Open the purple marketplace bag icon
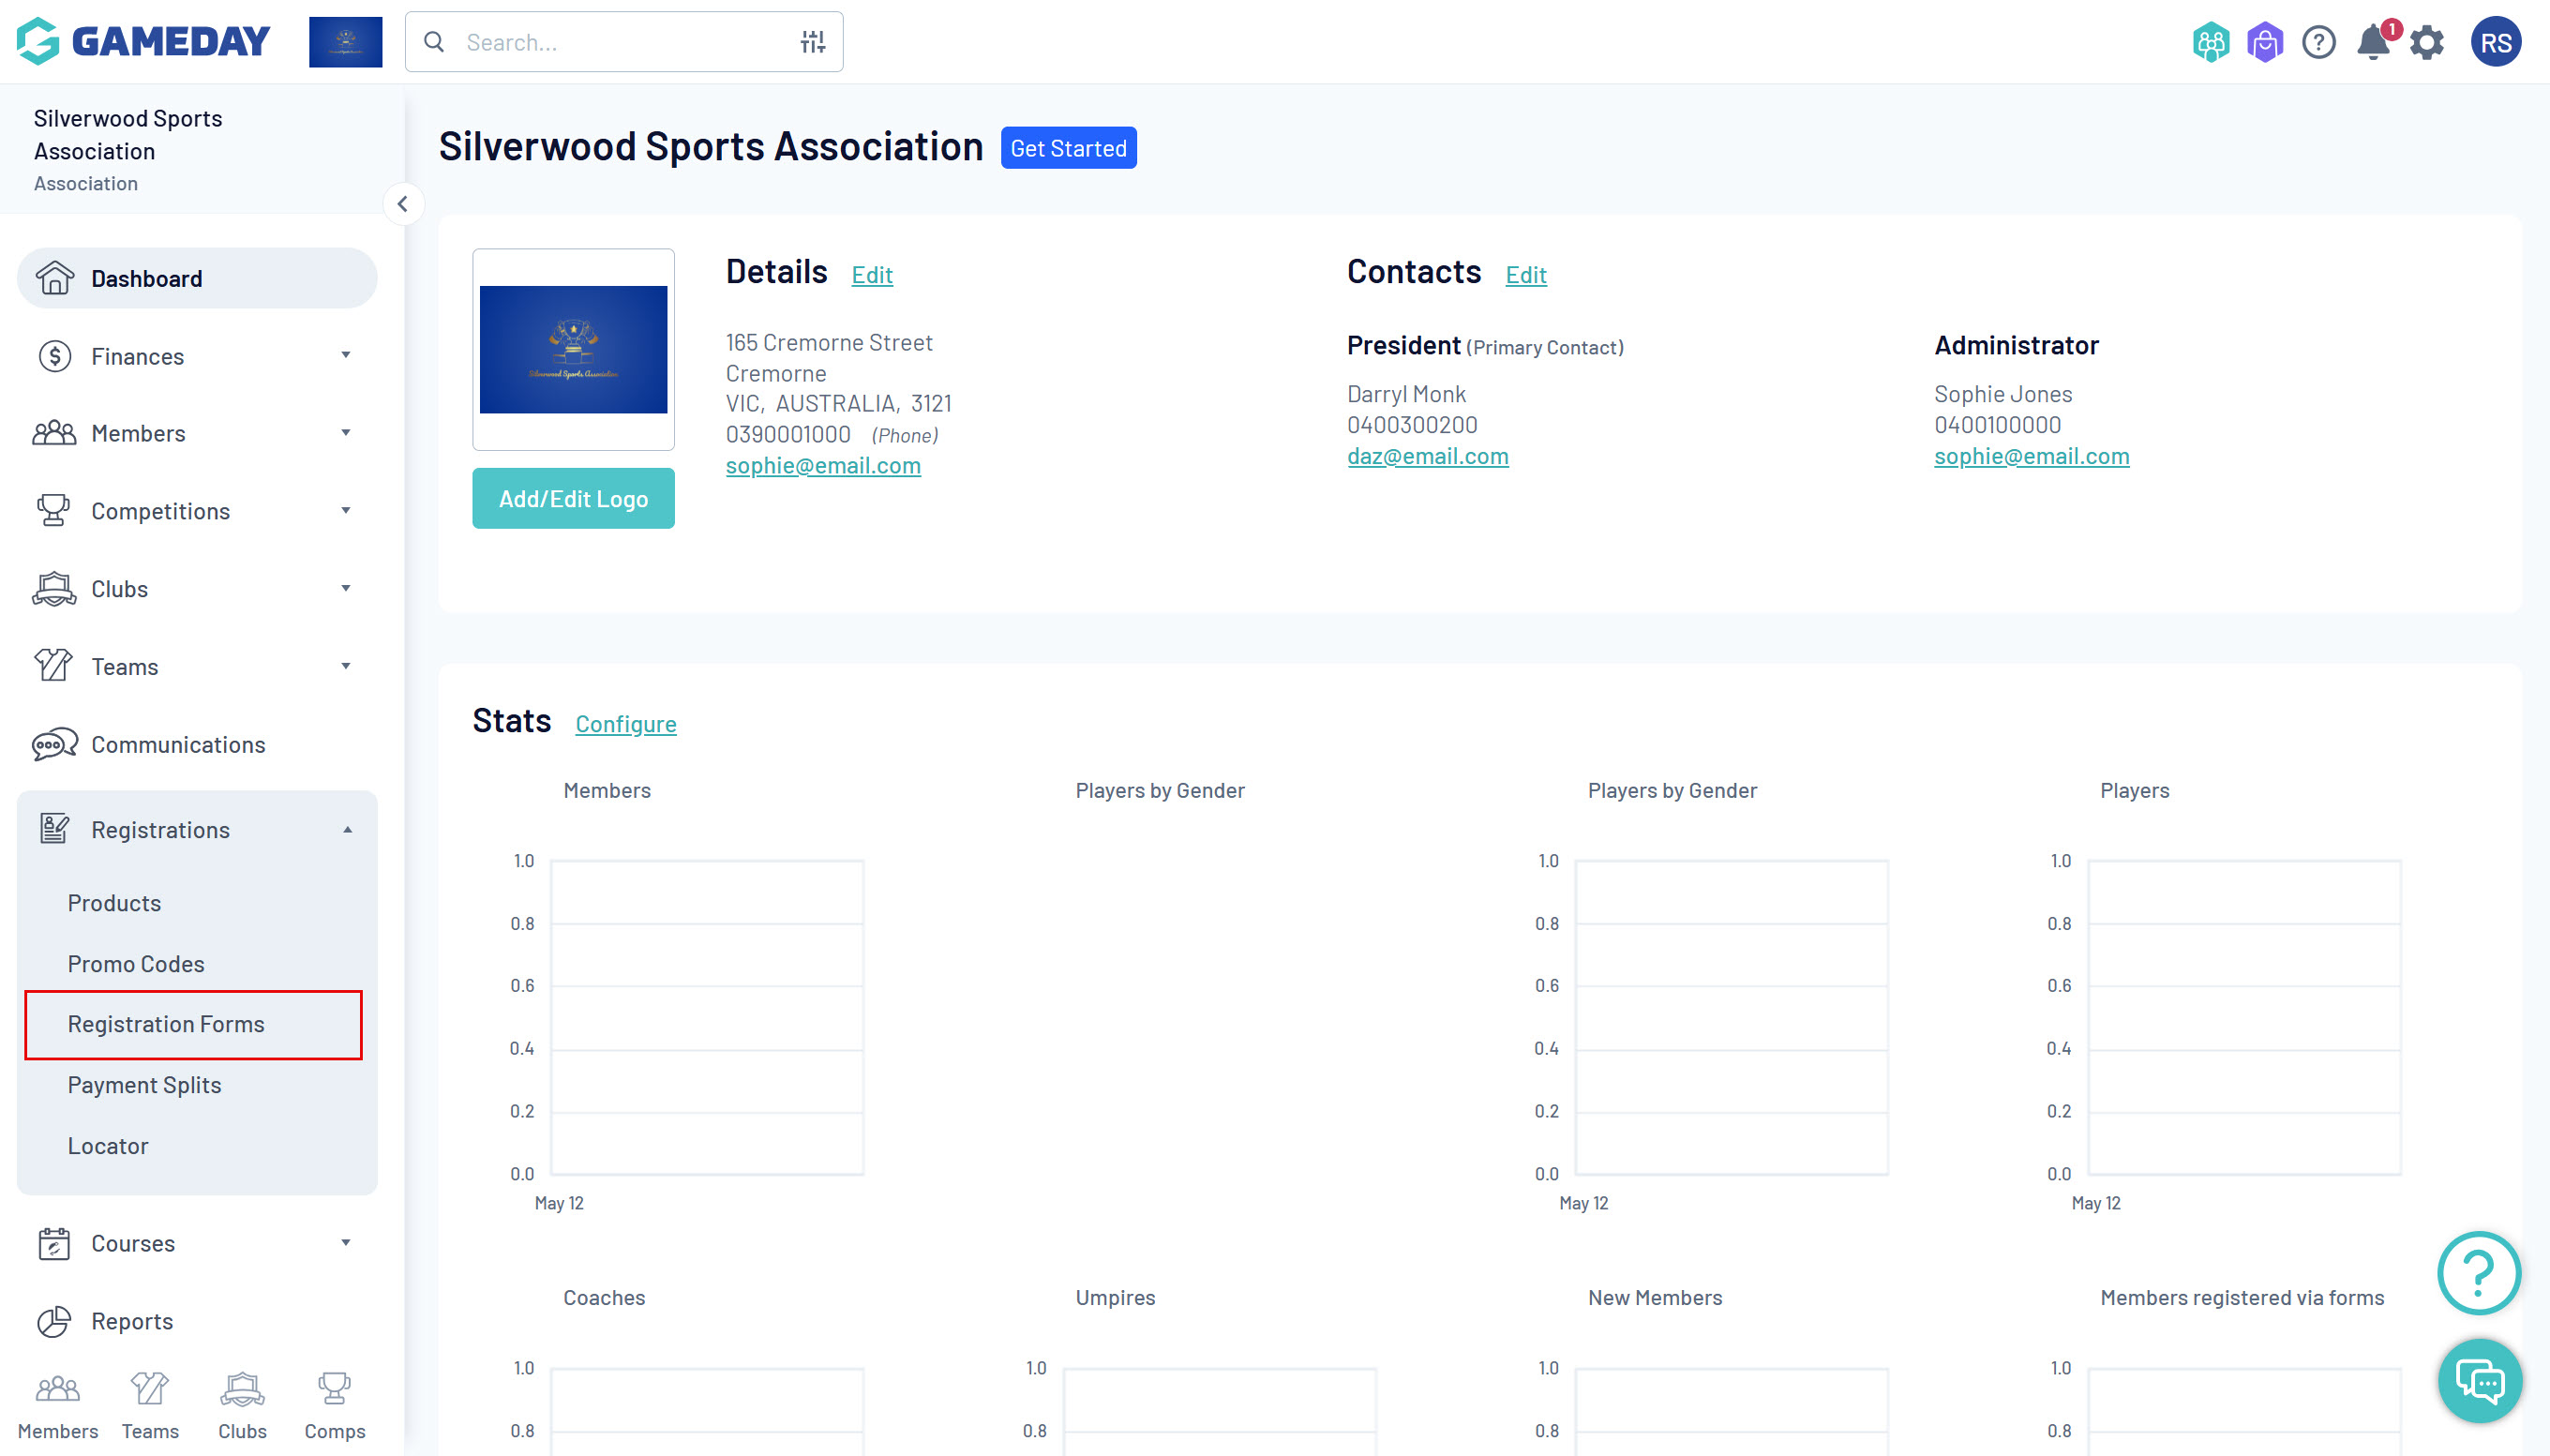The width and height of the screenshot is (2550, 1456). click(2264, 43)
